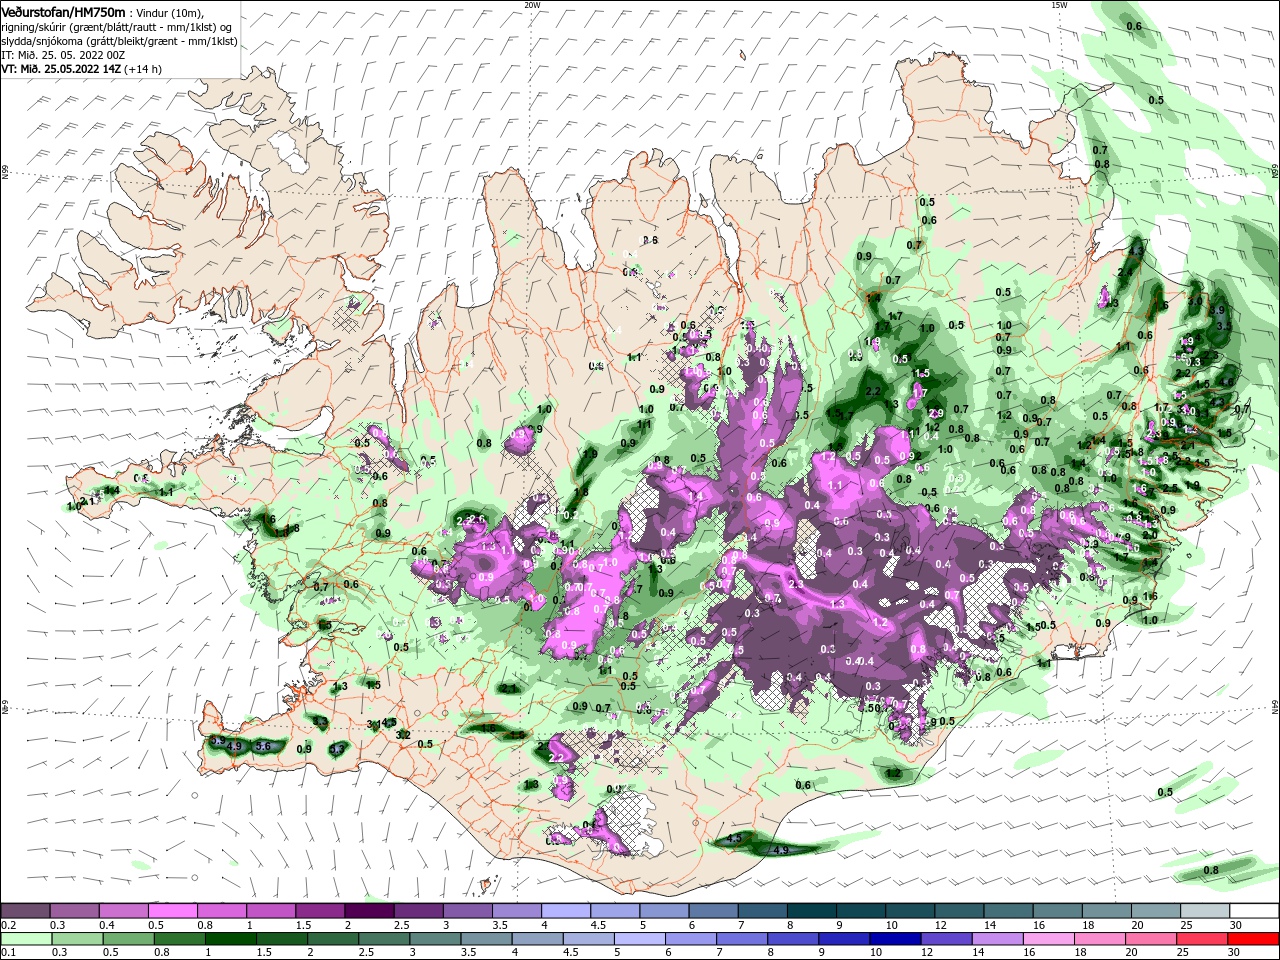Select lower legend swatch between 10 and 12
This screenshot has height=960, width=1280.
pos(895,939)
